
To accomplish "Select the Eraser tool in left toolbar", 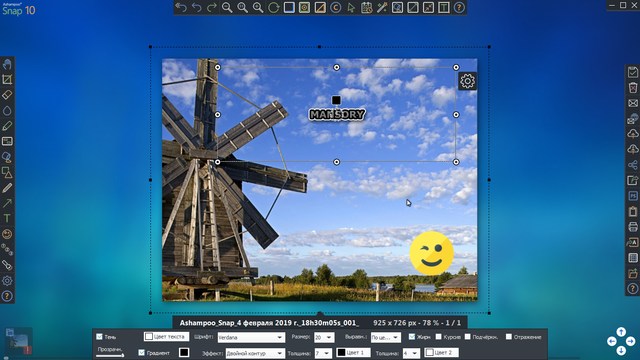I will [7, 95].
